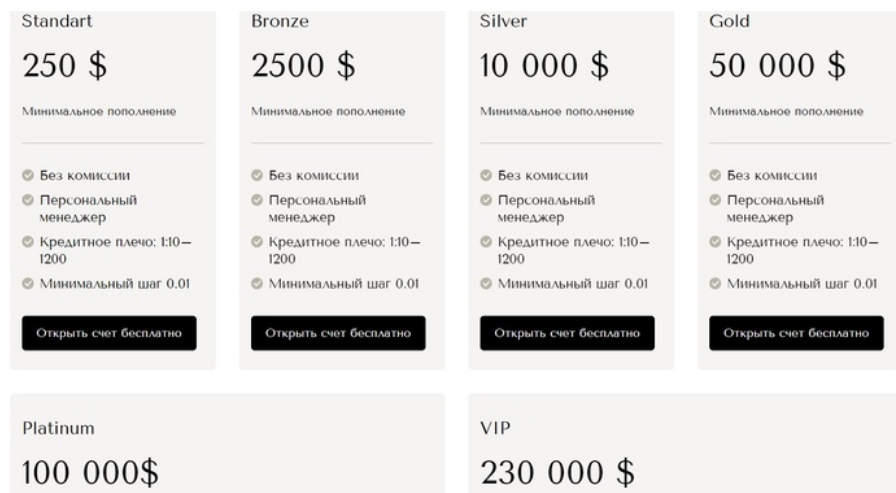The height and width of the screenshot is (493, 896).
Task: Click the Silver 10 000 $ price
Action: point(545,65)
